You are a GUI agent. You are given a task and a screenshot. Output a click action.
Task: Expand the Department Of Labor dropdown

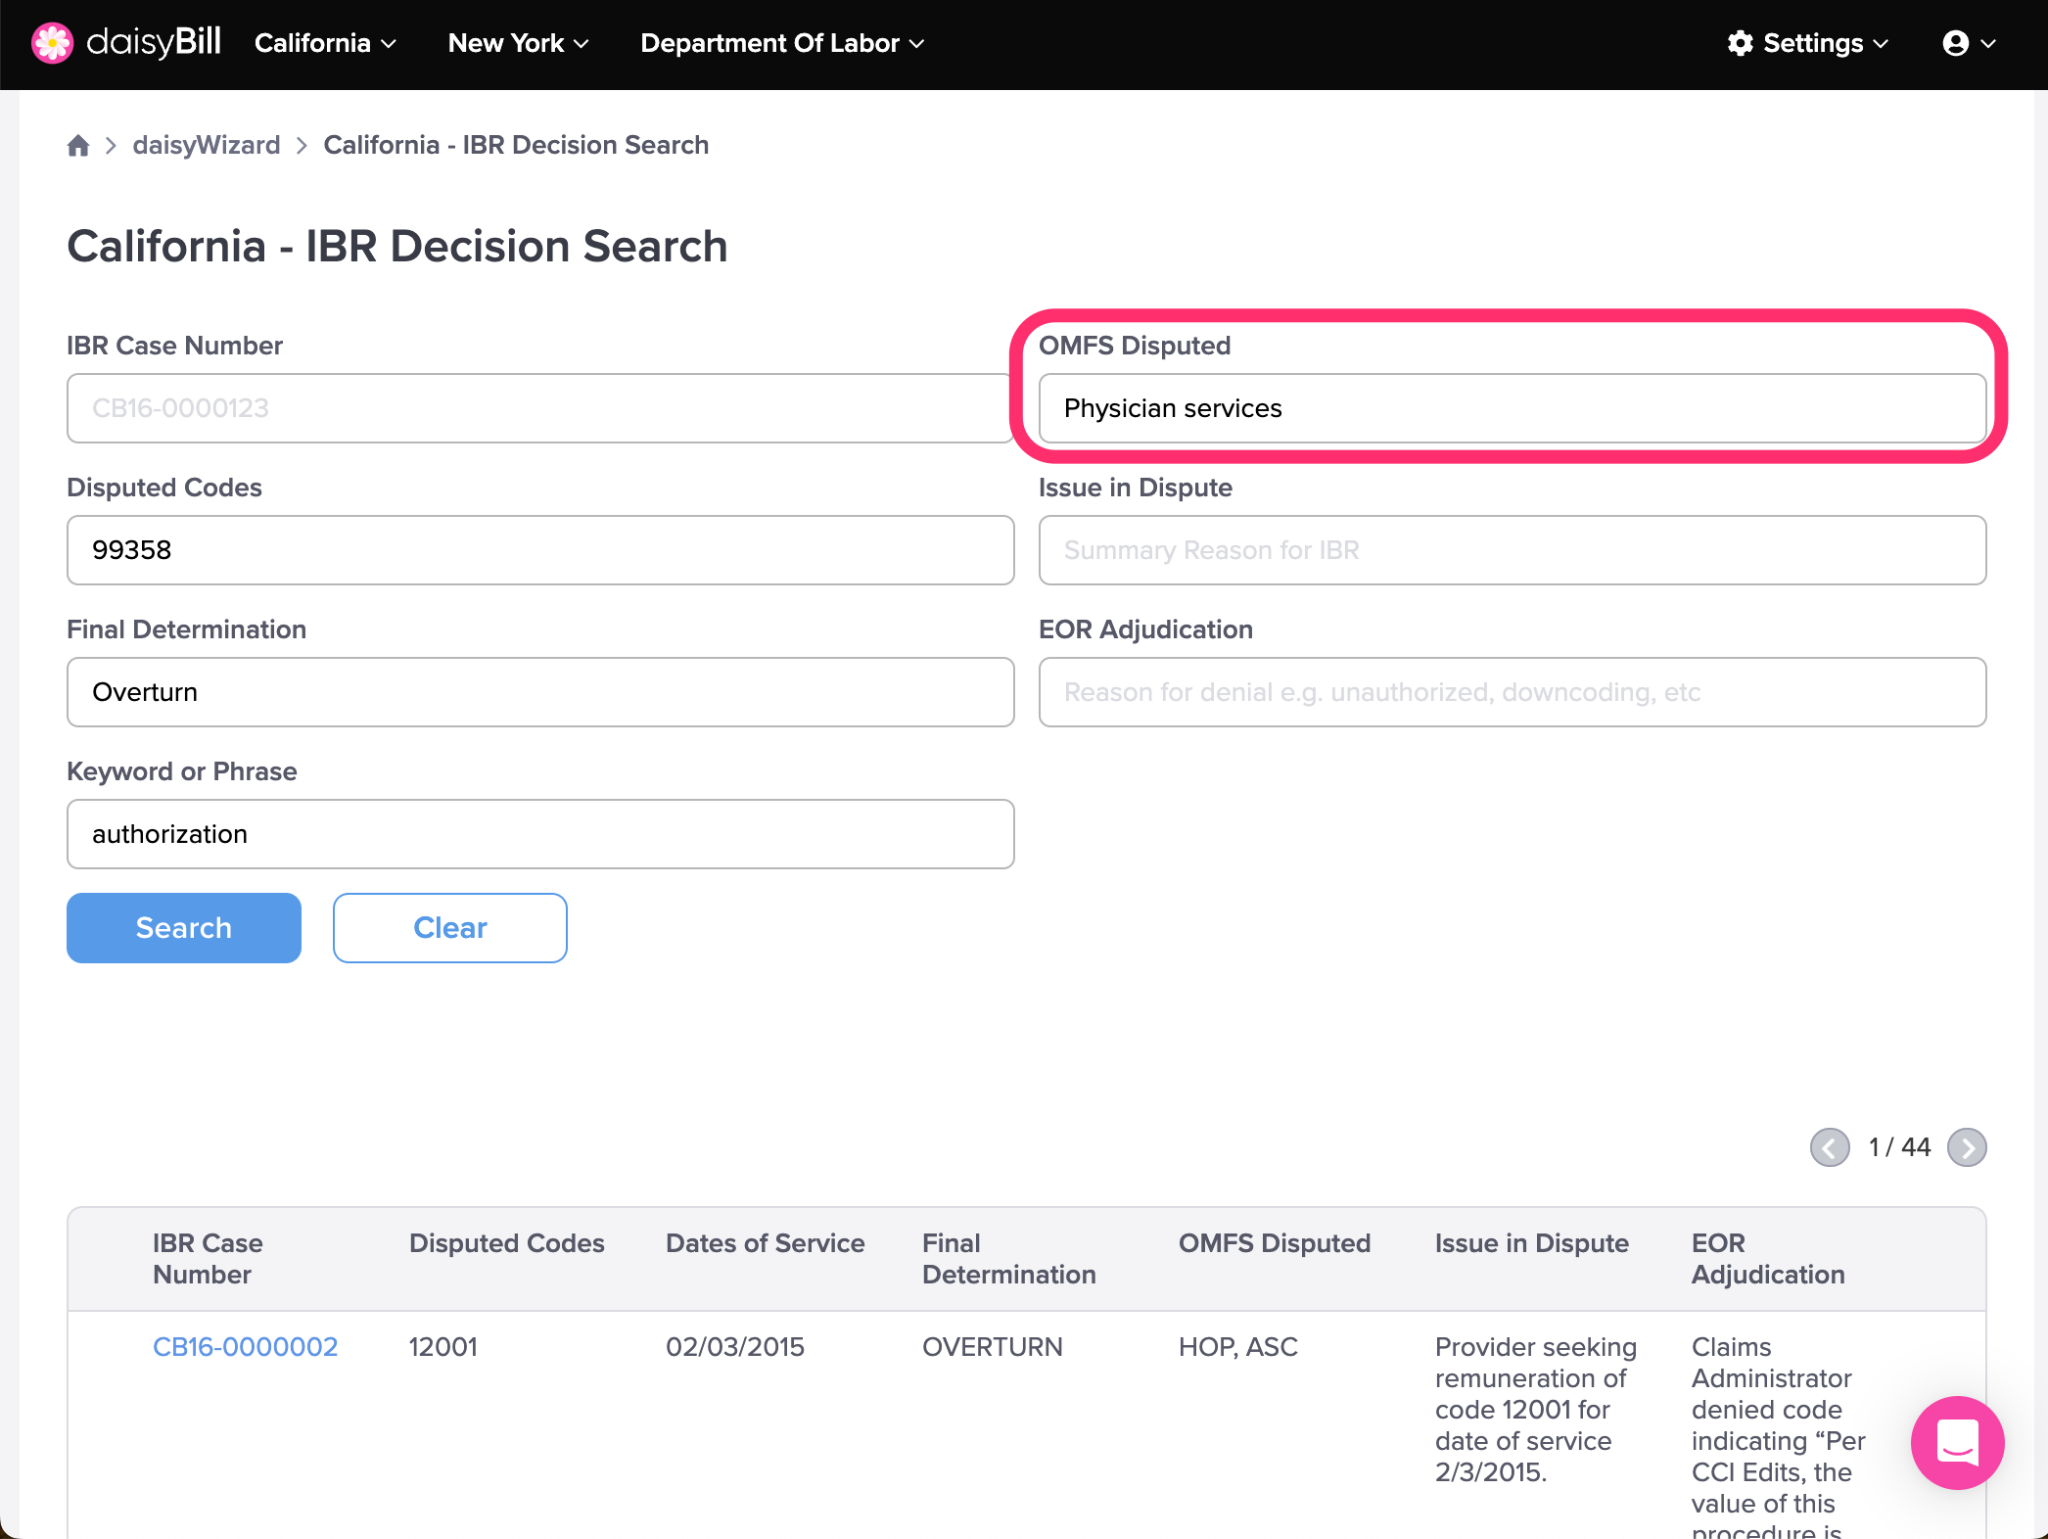[782, 43]
